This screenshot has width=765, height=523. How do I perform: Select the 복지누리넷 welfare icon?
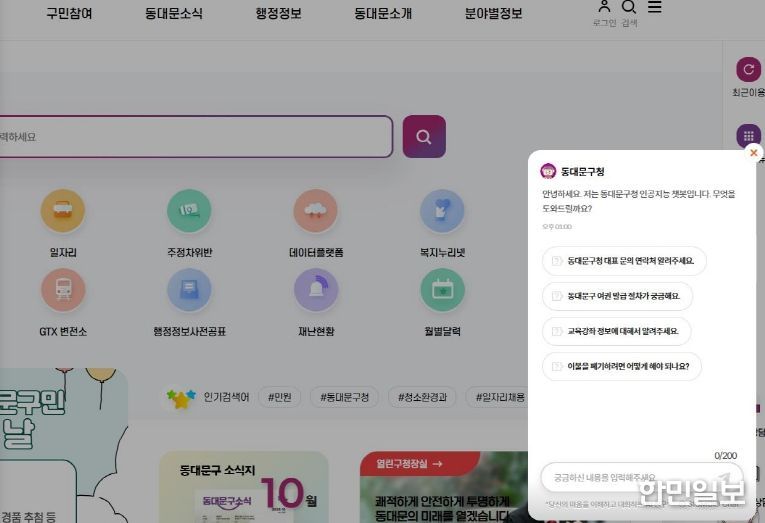coord(442,211)
